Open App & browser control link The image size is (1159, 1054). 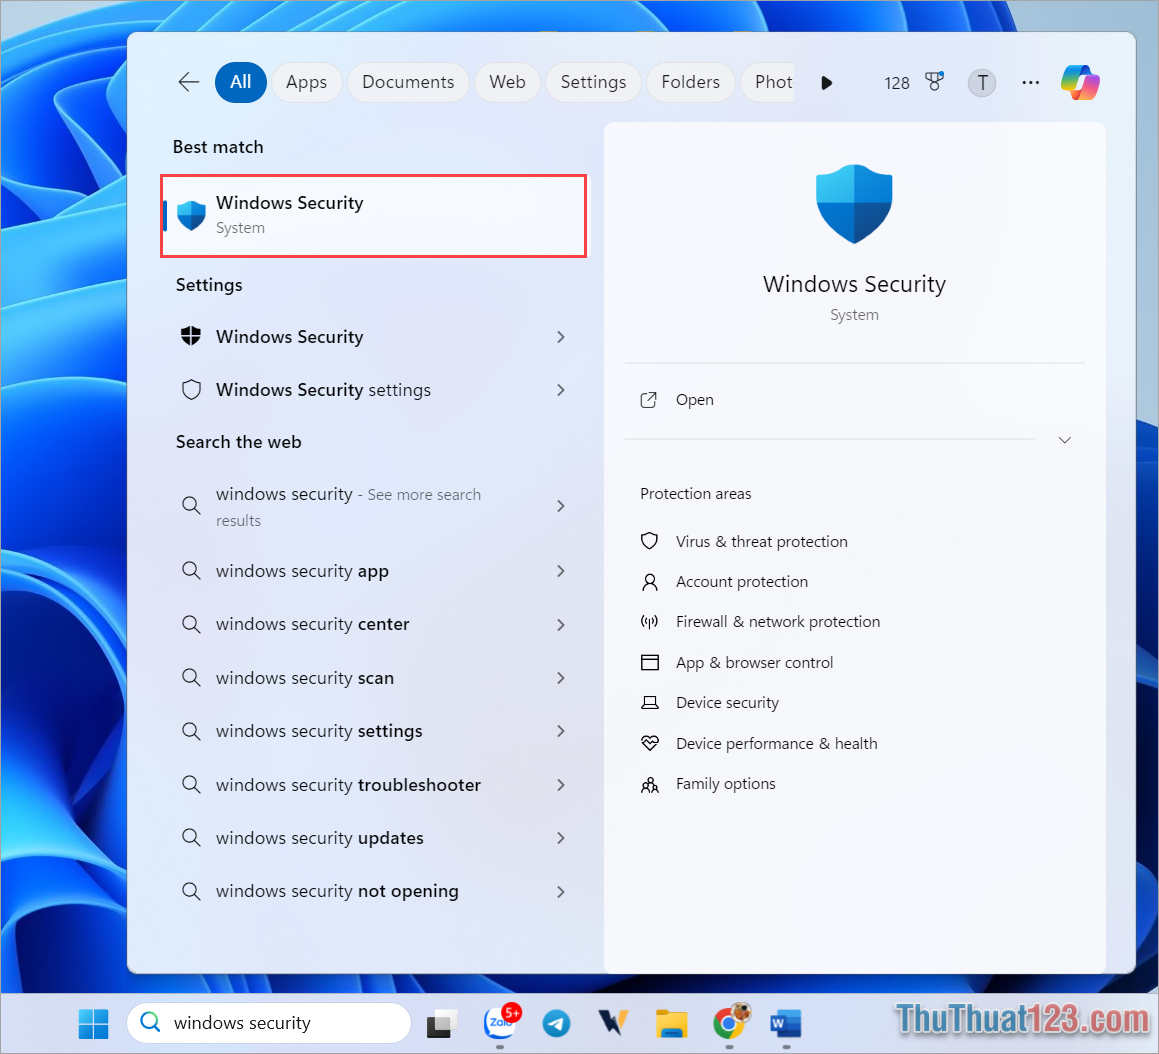[754, 662]
